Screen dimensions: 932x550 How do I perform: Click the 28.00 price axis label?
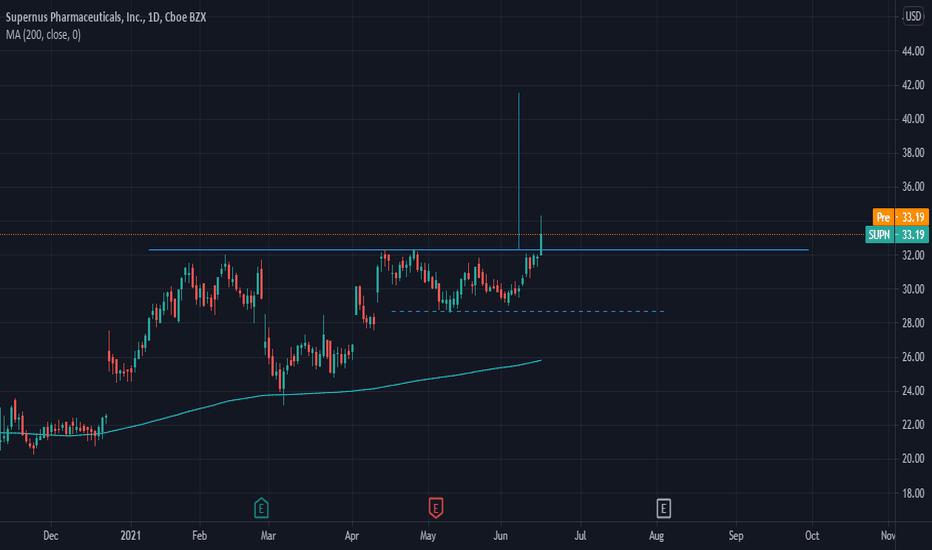click(x=913, y=323)
